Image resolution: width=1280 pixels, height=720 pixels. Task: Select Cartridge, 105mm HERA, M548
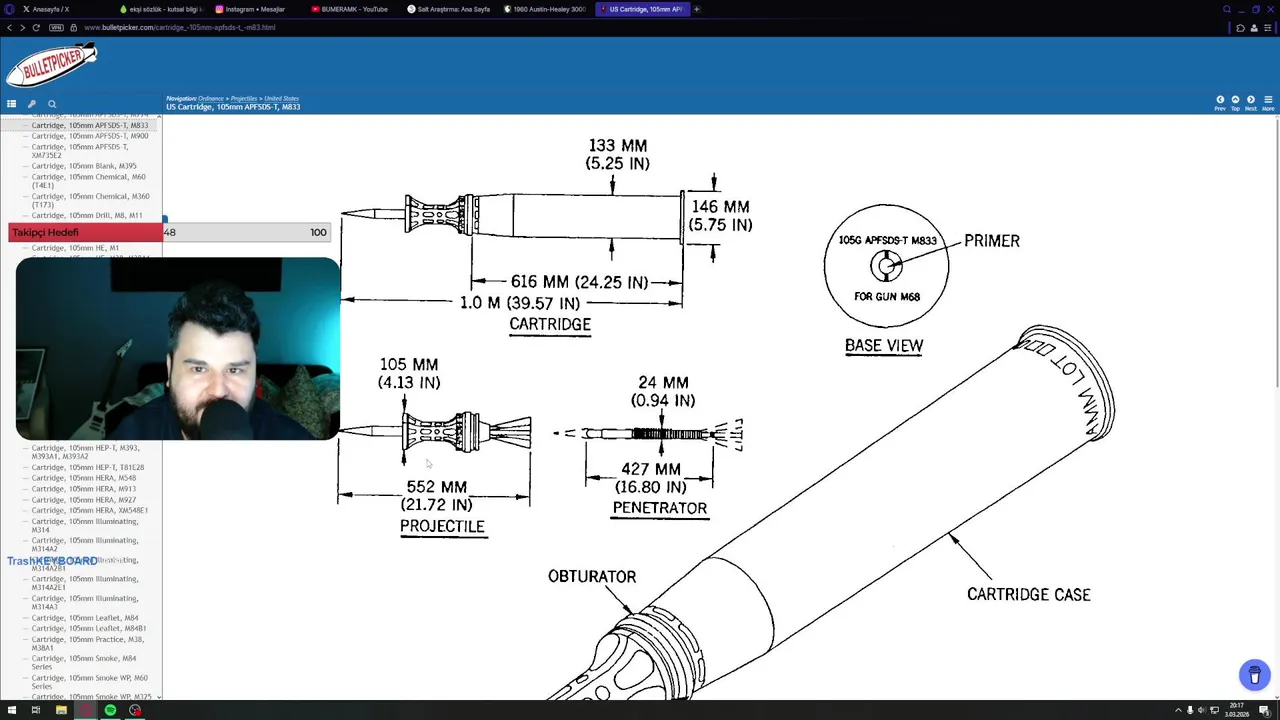(x=84, y=478)
